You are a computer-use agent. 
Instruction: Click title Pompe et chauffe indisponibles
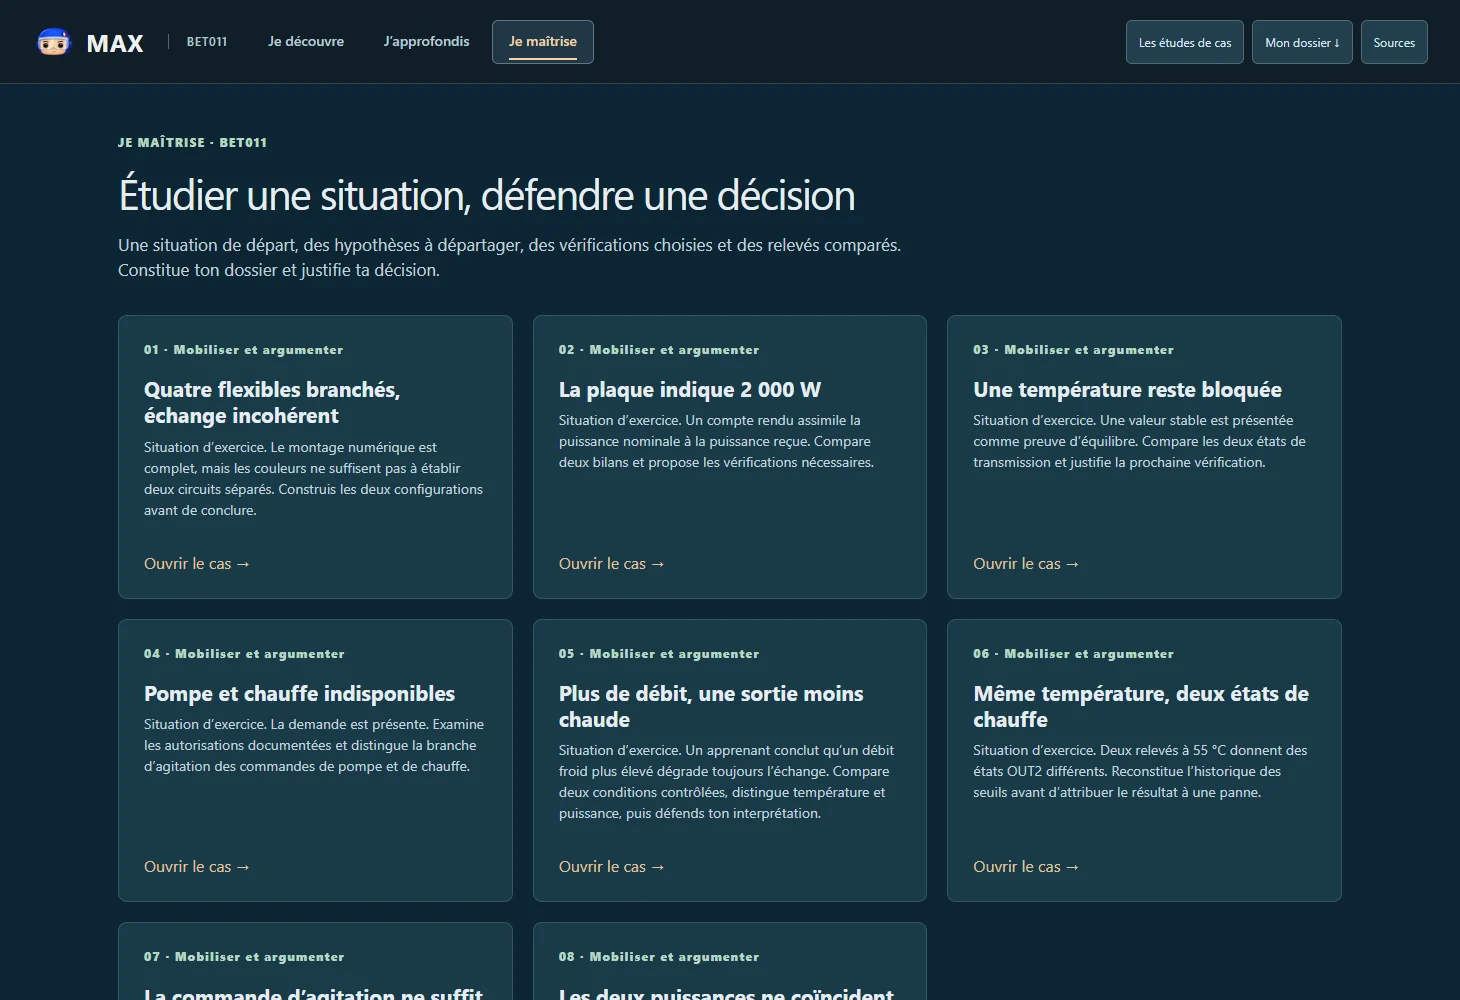tap(299, 694)
